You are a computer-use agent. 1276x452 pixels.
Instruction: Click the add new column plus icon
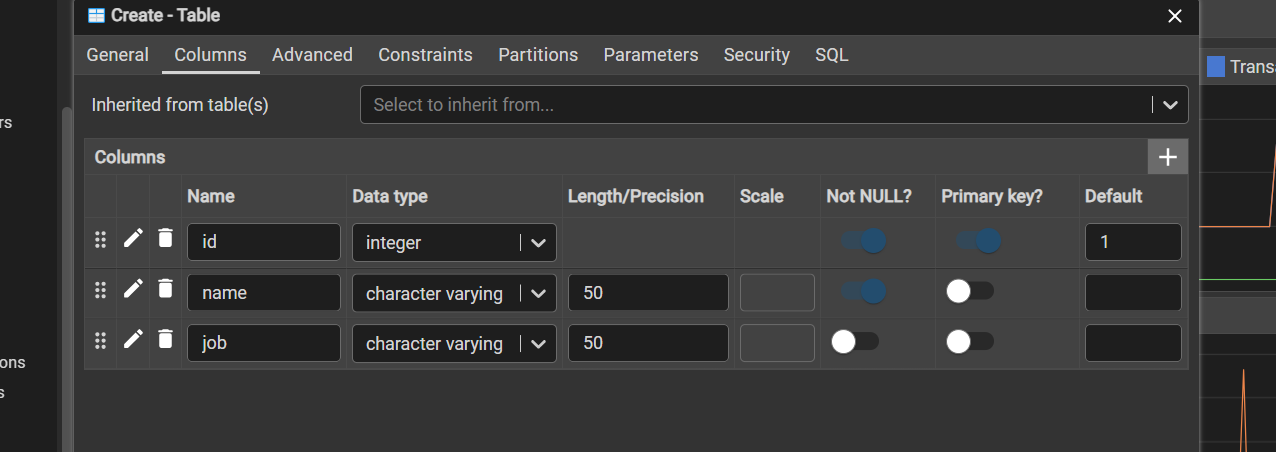tap(1167, 157)
